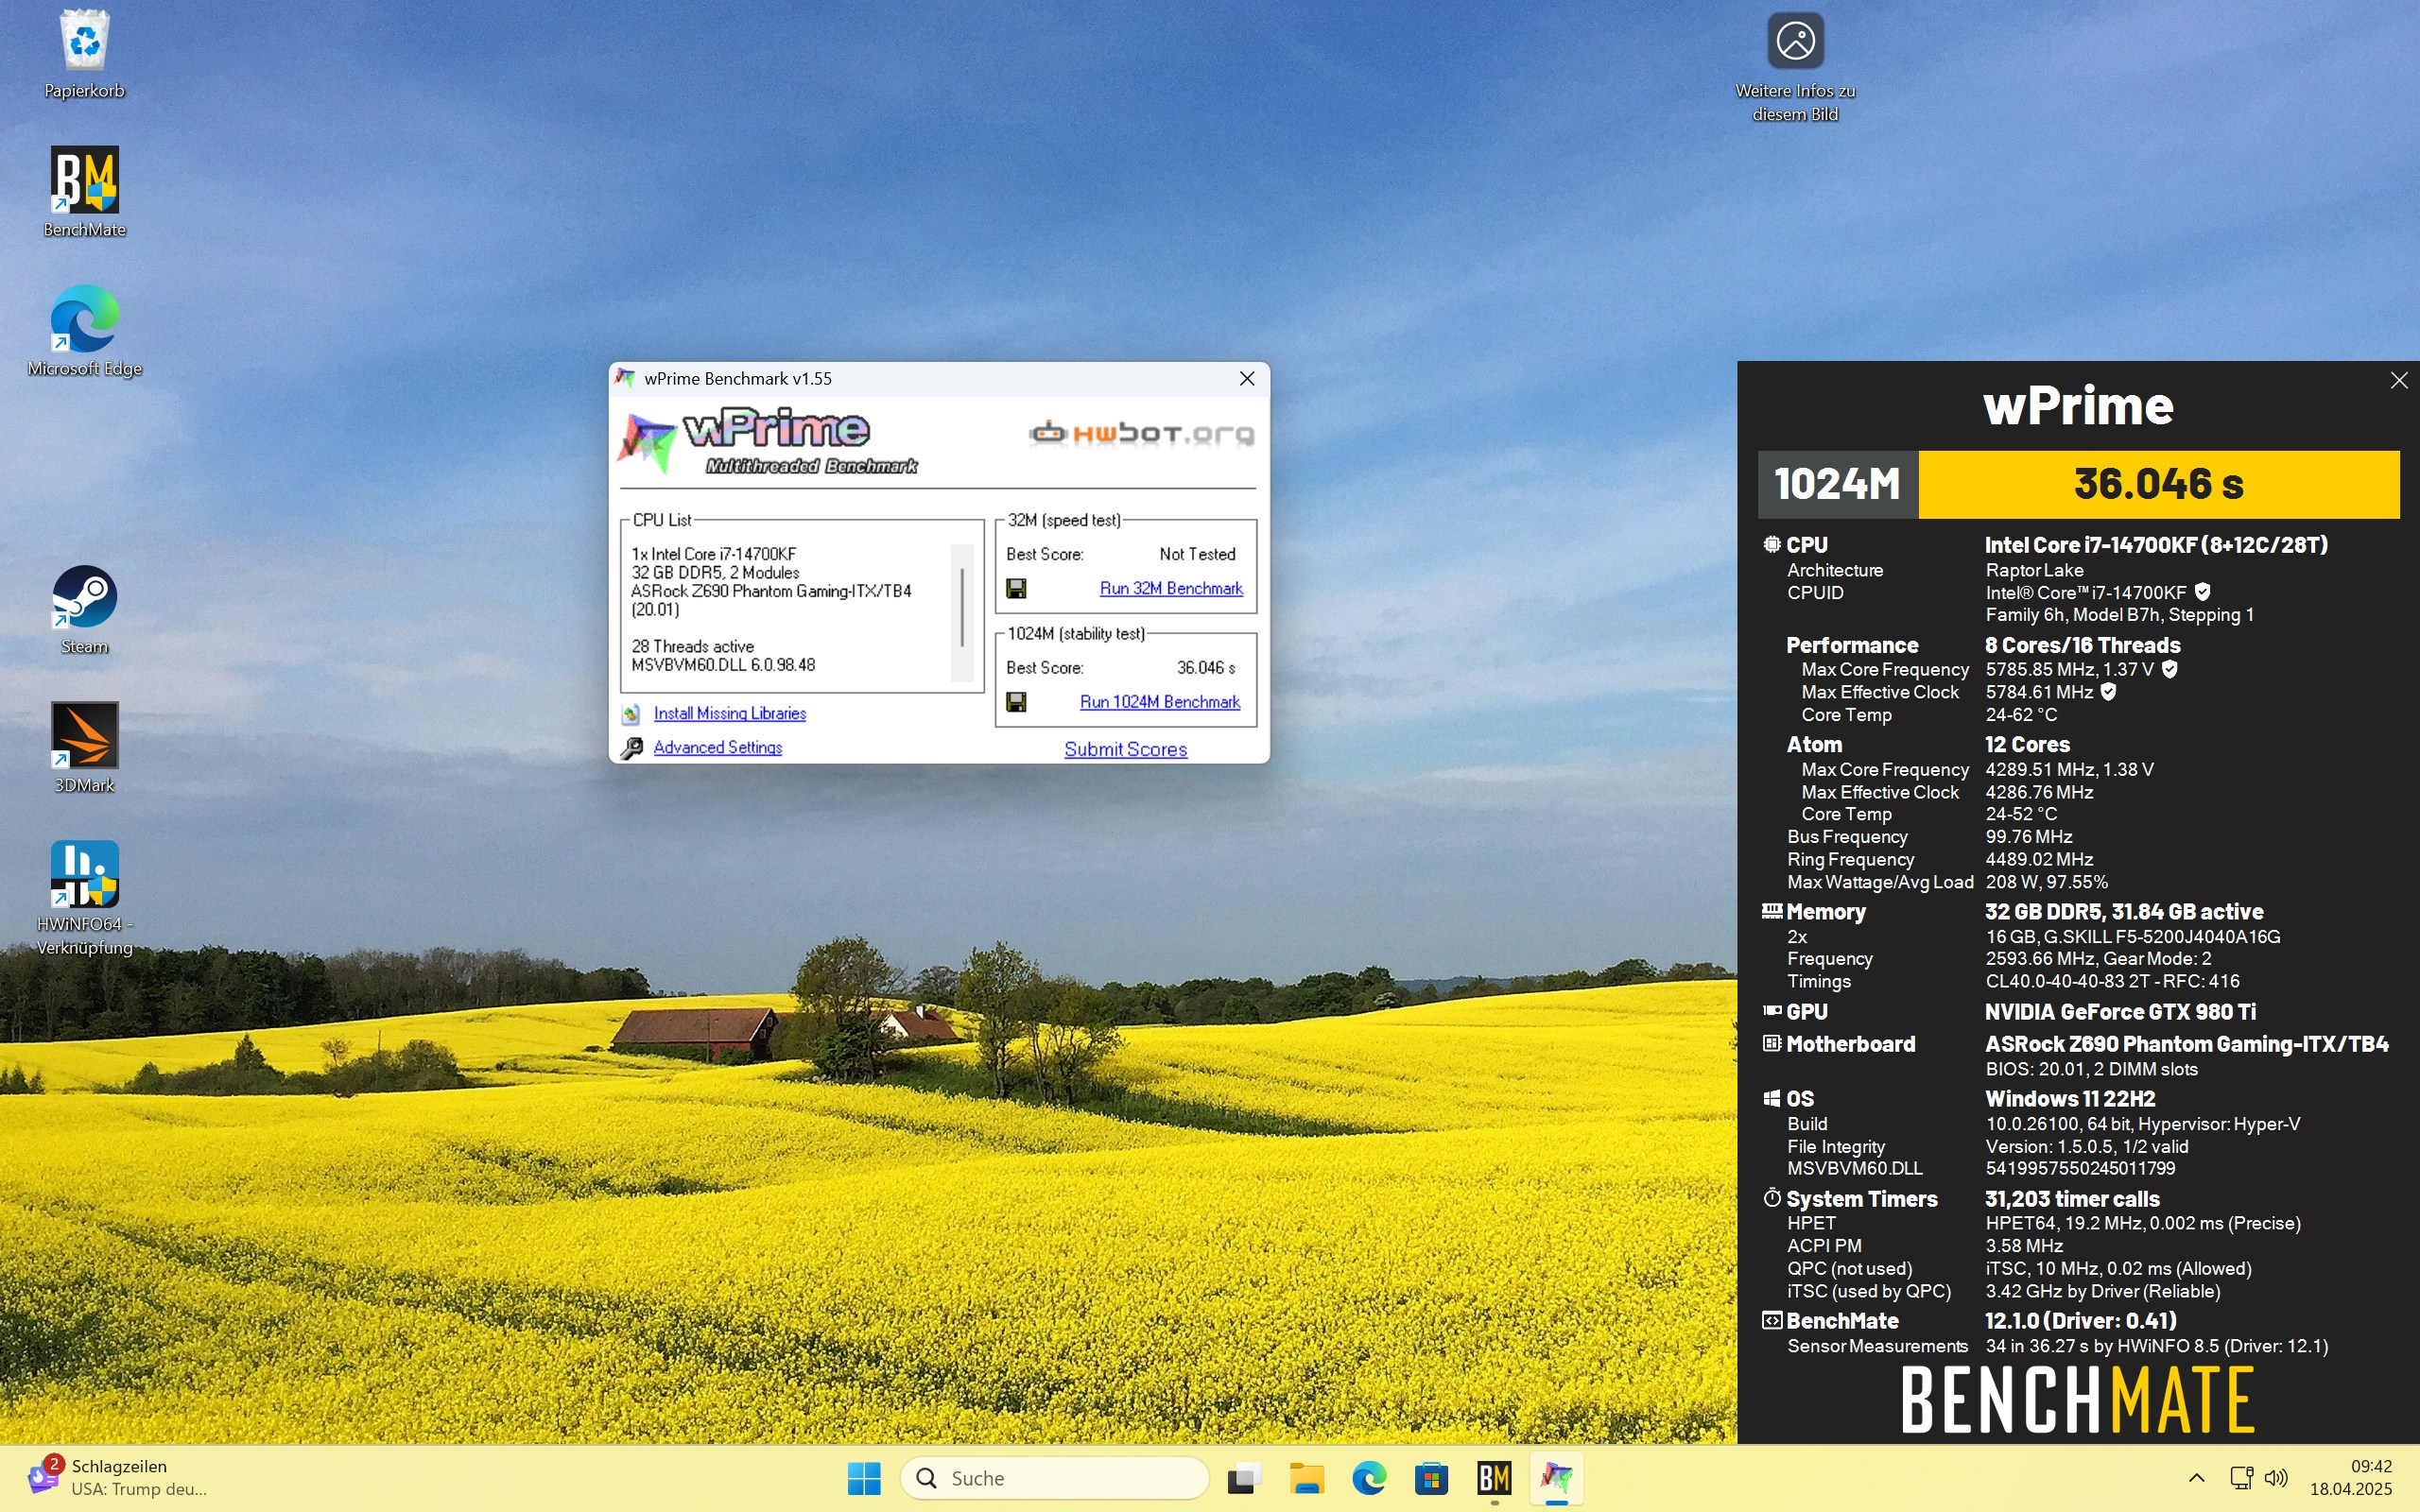Click '1x Intel Core i7-14700KF' in CPU List
This screenshot has width=2420, height=1512.
tap(714, 554)
